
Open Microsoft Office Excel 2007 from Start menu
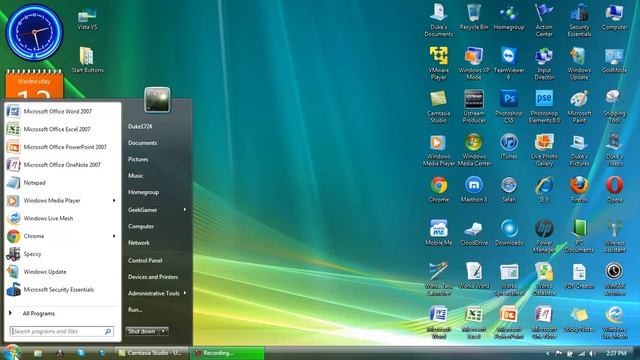tap(62, 129)
